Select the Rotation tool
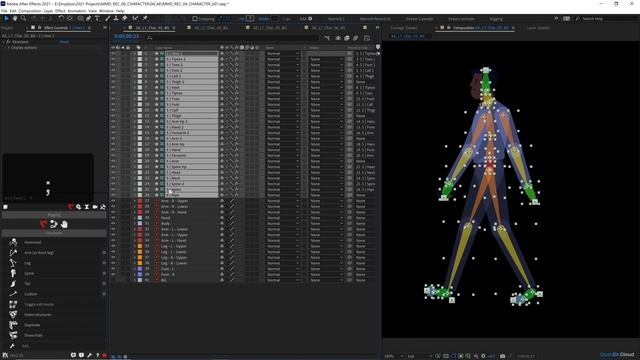The width and height of the screenshot is (640, 360). [61, 18]
